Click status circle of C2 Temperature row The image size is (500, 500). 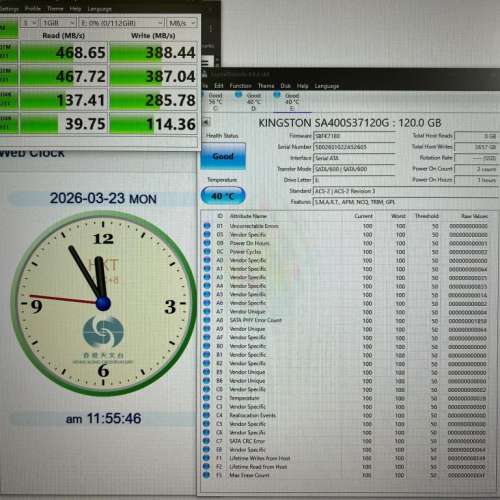click(x=207, y=398)
